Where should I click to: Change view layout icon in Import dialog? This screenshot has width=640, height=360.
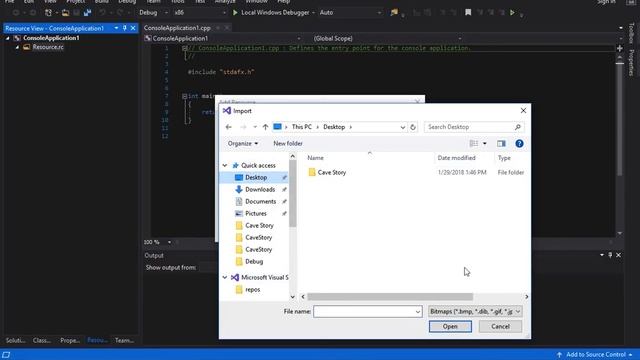[x=473, y=144]
